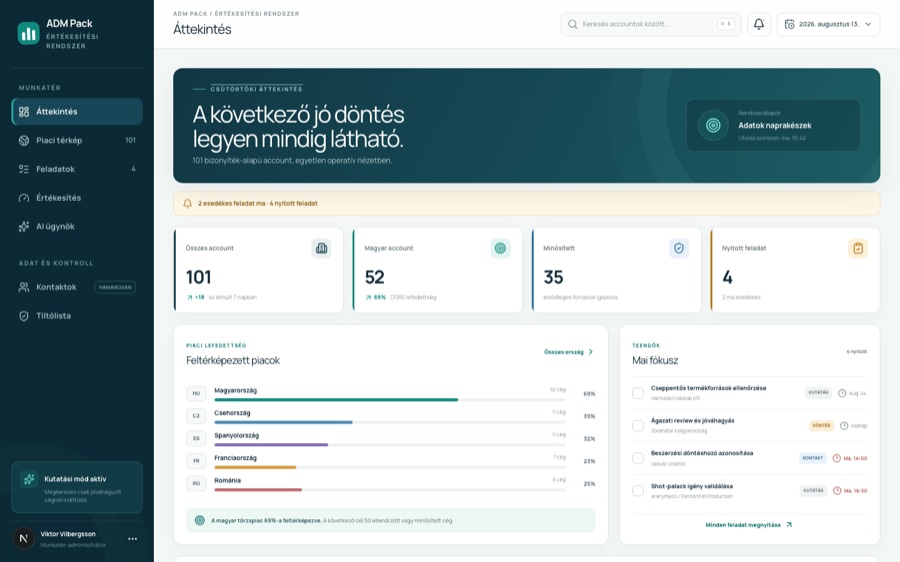This screenshot has width=900, height=562.
Task: Click red clock icon next to Ma, 16:30
Action: [x=837, y=491]
